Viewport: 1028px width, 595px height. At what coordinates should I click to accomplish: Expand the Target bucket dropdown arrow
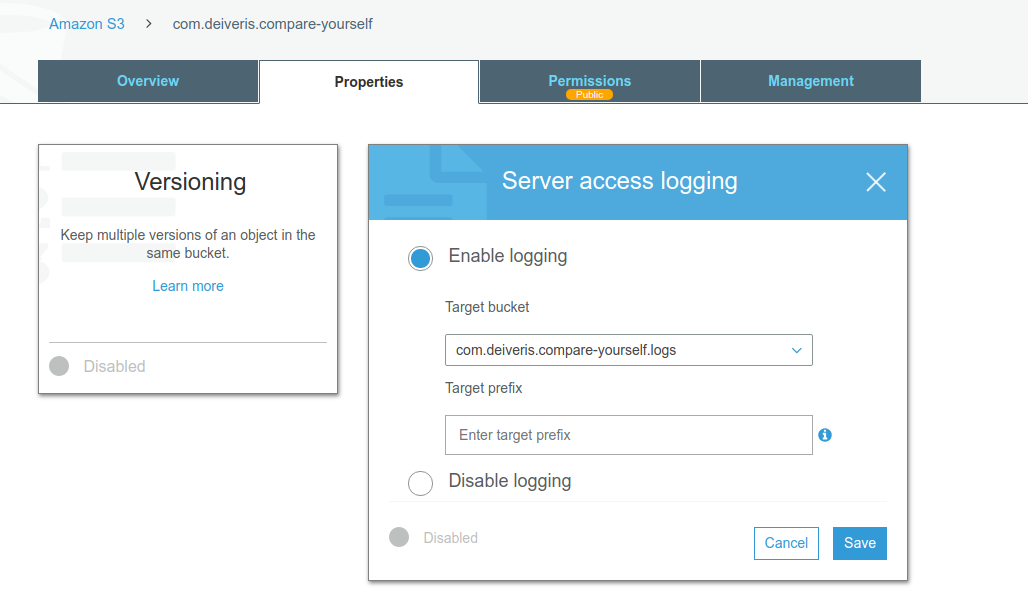point(797,351)
